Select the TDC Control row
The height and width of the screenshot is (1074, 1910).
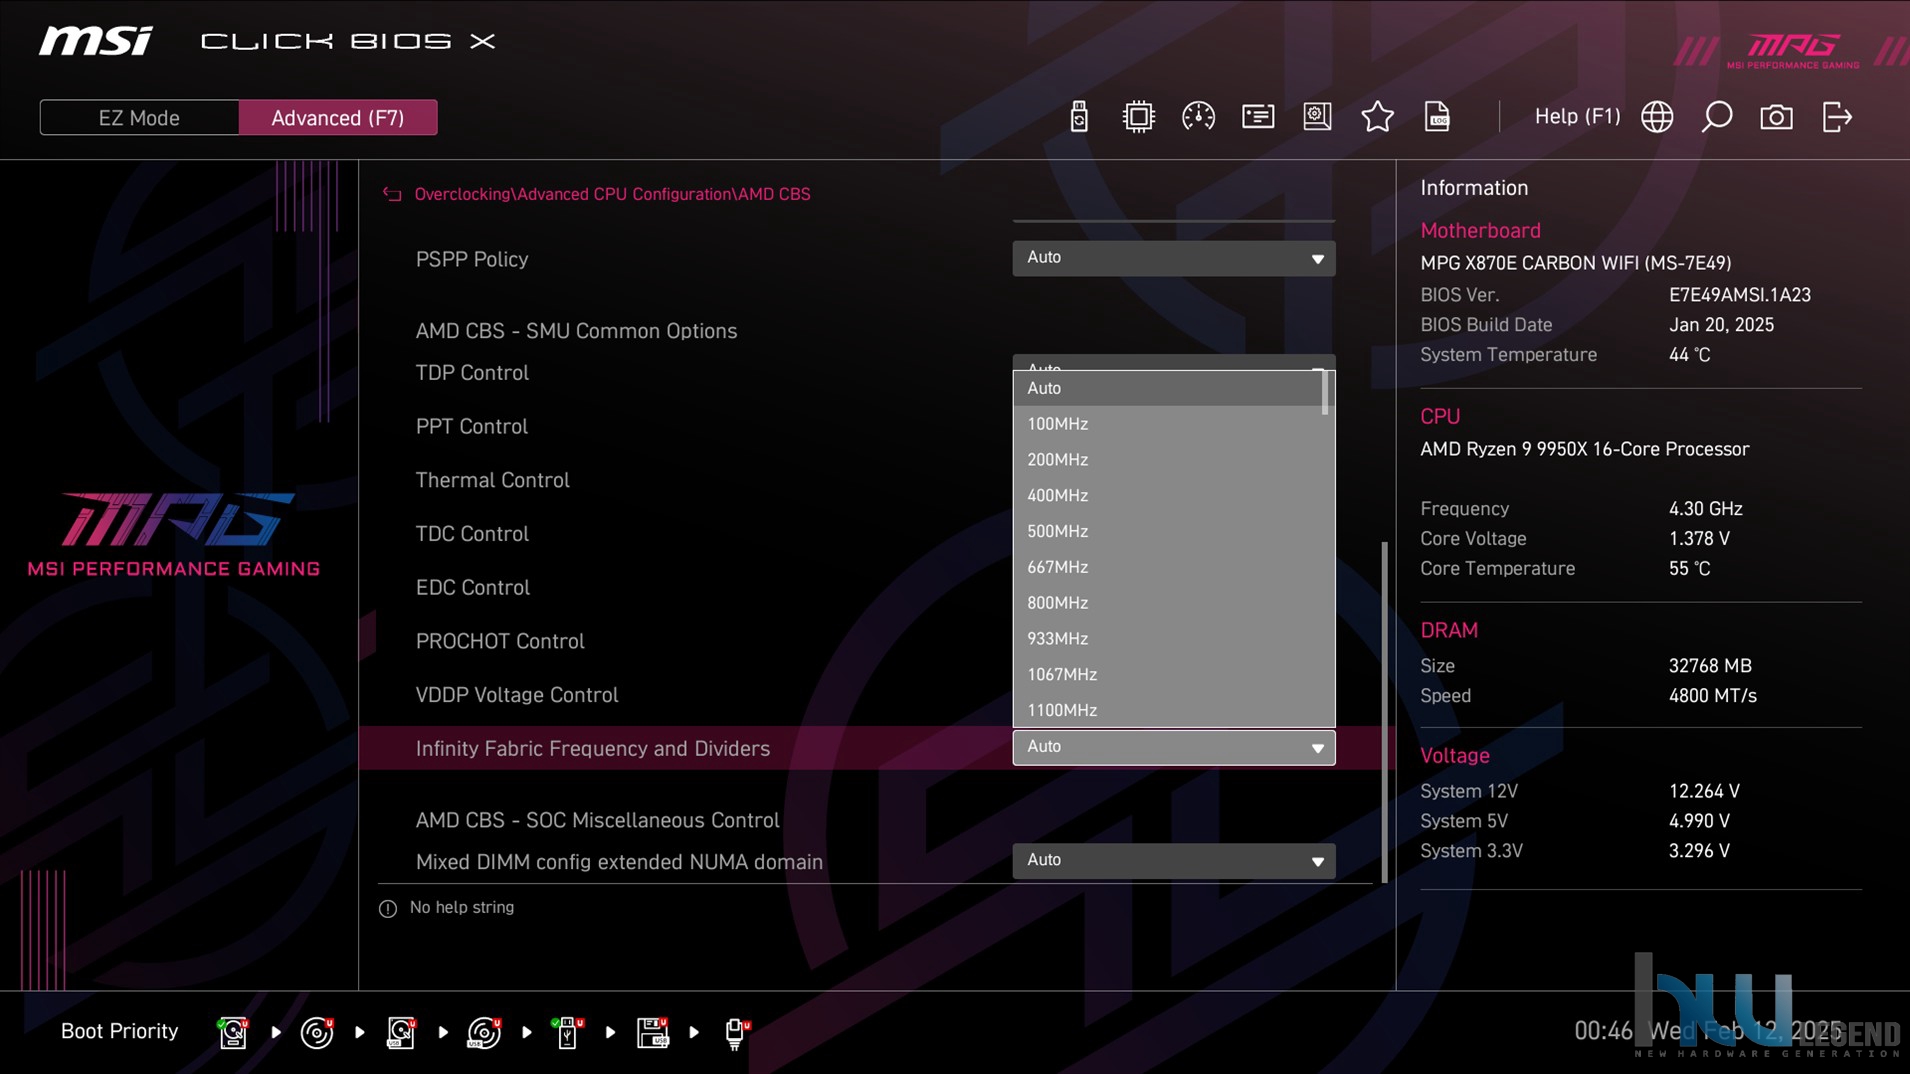pyautogui.click(x=472, y=534)
